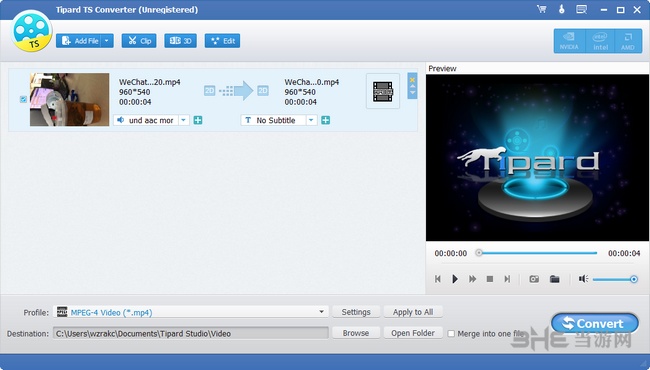650x370 pixels.
Task: Toggle NVIDIA acceleration option
Action: click(569, 41)
